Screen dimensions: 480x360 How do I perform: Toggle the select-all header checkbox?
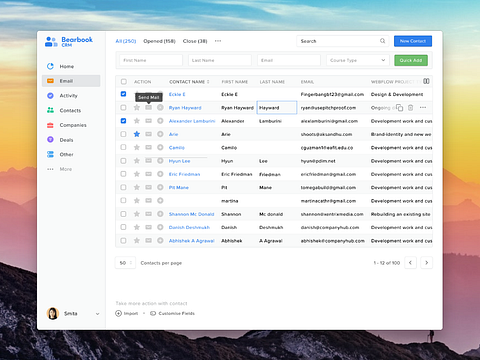pos(124,82)
